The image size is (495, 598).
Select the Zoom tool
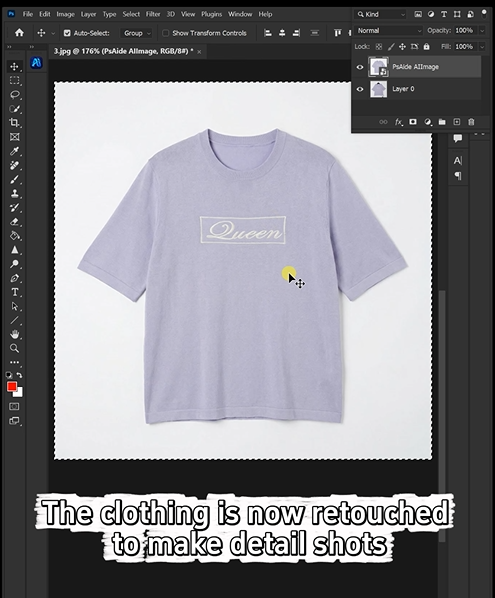14,348
